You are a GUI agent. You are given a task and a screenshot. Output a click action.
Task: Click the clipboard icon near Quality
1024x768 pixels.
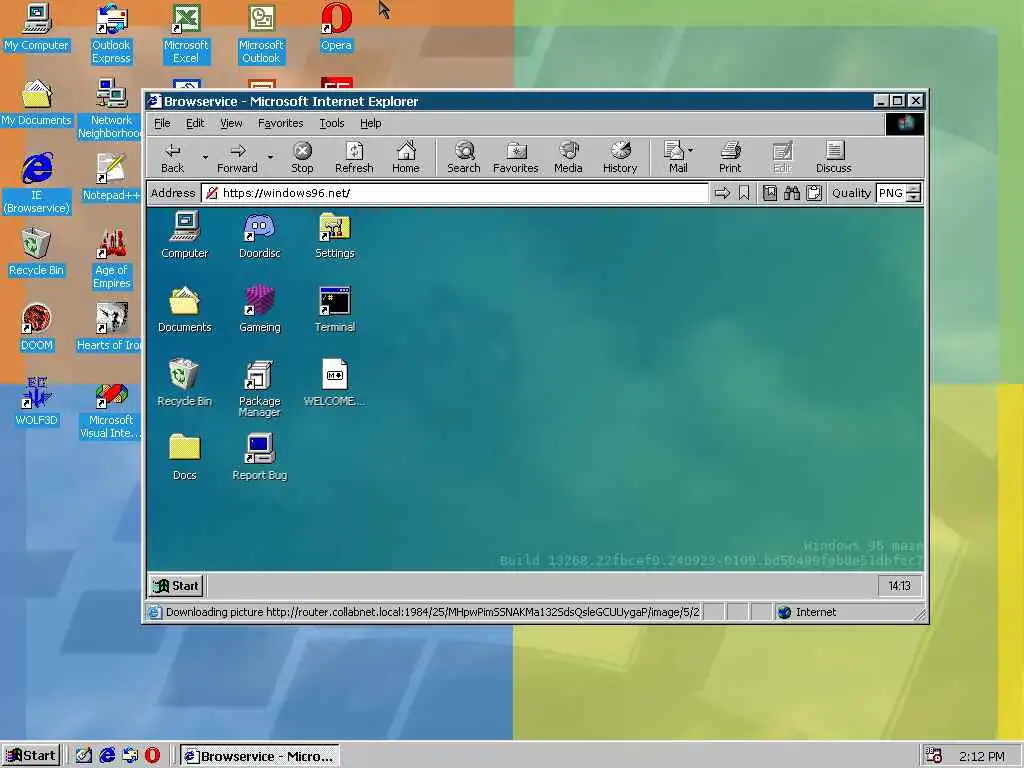[814, 193]
